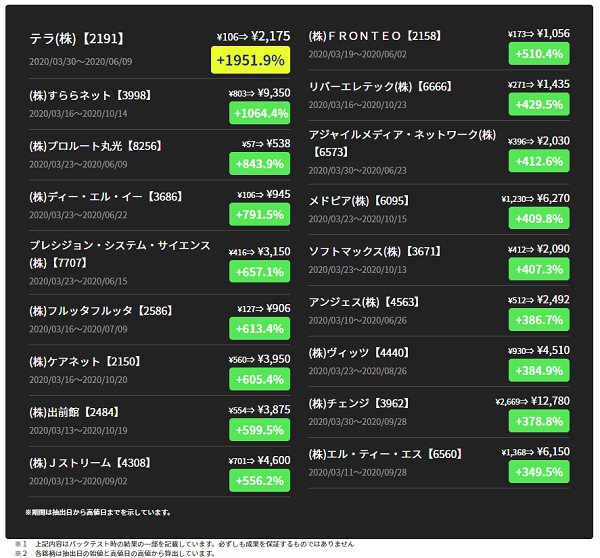Click price ¥1,230⇒¥6,270 text
The image size is (600, 558).
tap(536, 198)
